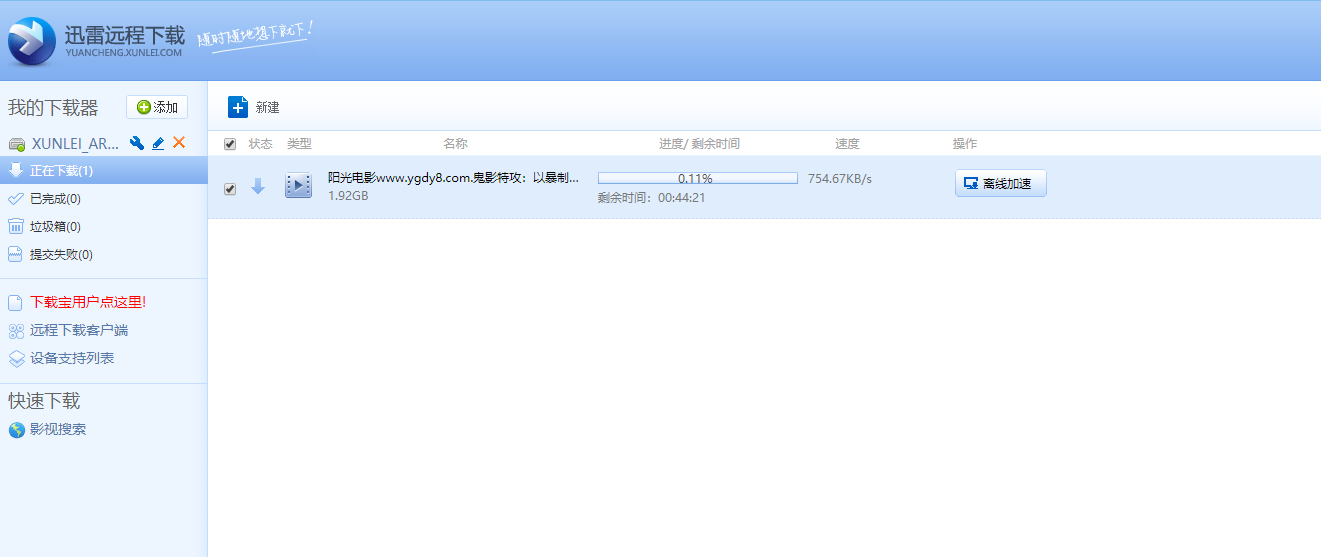Open the 远程下载客户端 link
Viewport: 1321px width, 557px height.
[x=79, y=330]
